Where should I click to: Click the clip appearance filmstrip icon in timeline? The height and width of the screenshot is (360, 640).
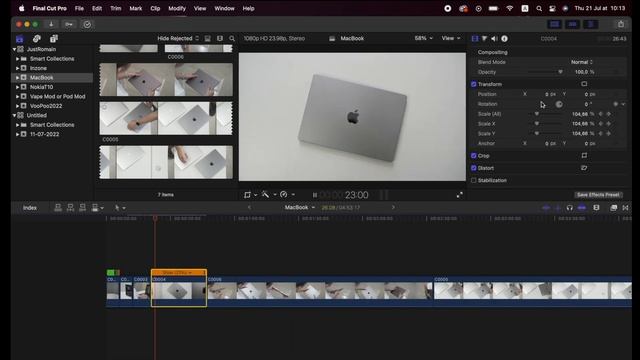[x=596, y=208]
